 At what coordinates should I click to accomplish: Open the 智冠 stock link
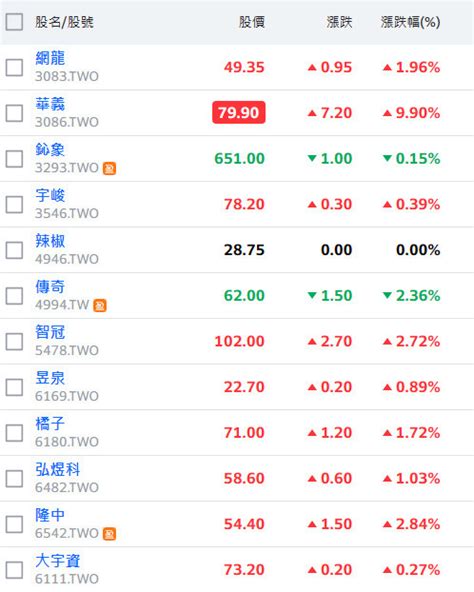(x=50, y=333)
